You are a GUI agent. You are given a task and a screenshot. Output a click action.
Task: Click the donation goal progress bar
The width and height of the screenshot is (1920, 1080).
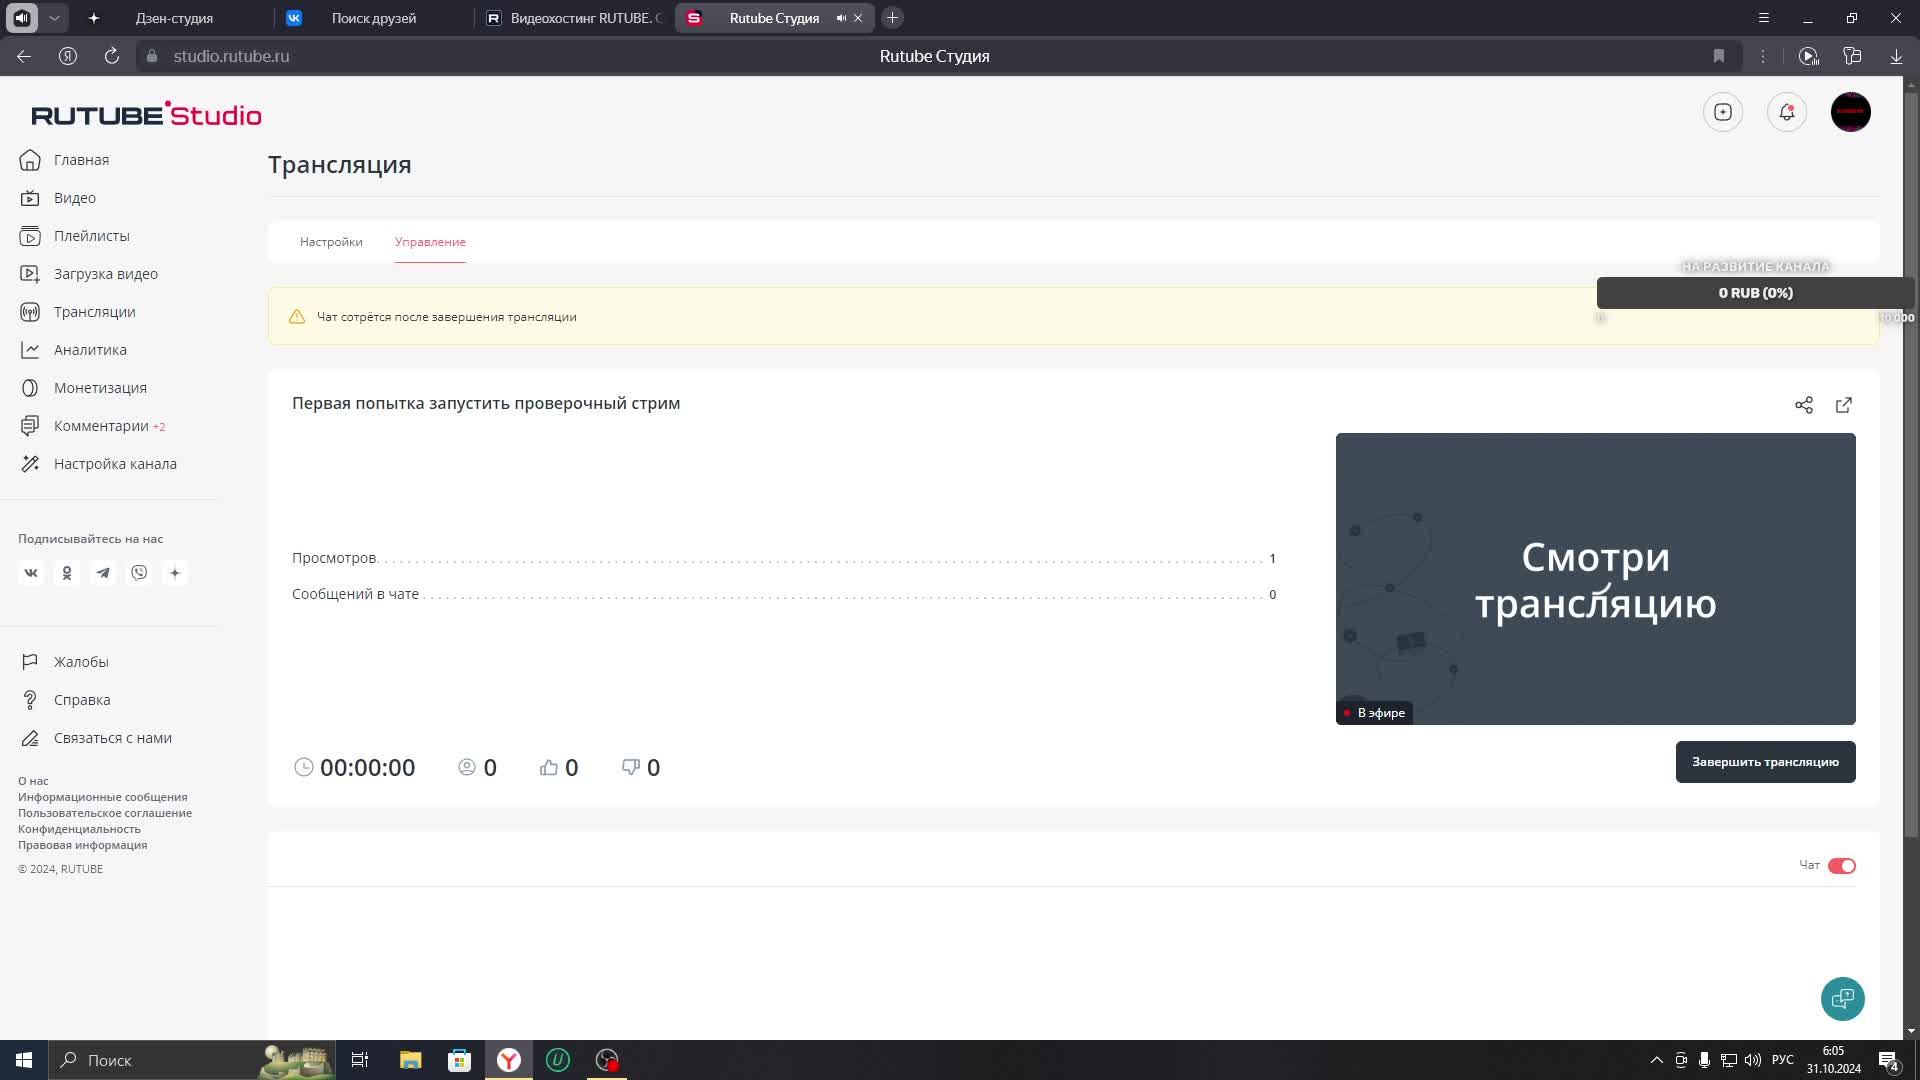click(x=1755, y=293)
